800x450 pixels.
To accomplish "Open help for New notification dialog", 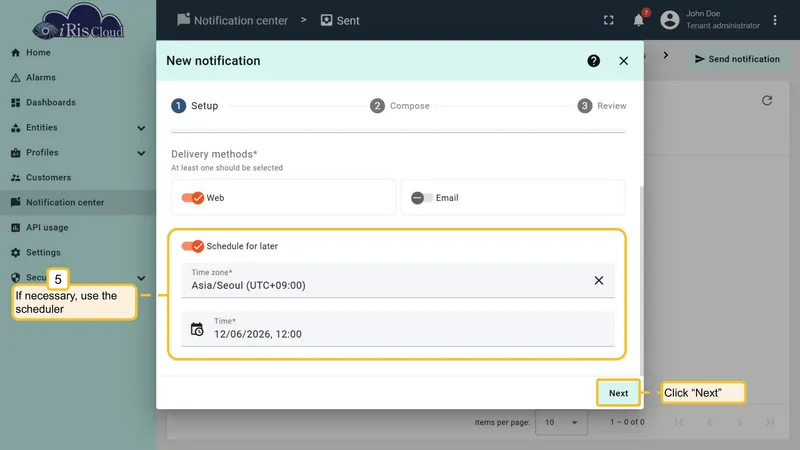I will click(593, 61).
